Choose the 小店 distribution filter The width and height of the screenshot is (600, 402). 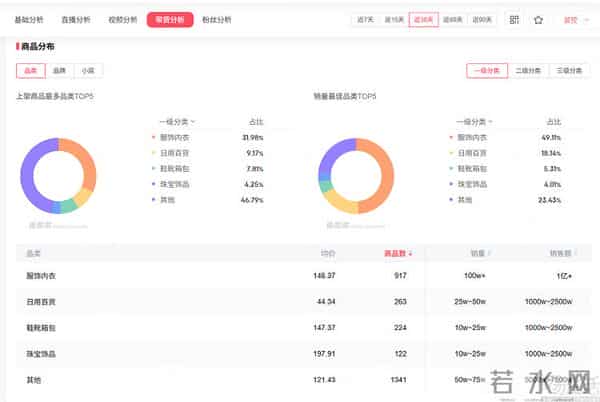tap(88, 71)
